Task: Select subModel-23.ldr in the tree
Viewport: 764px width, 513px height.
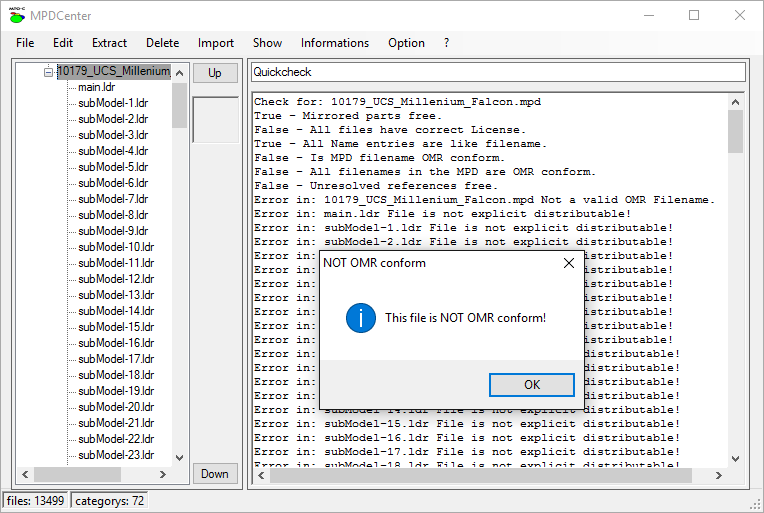Action: click(x=116, y=455)
